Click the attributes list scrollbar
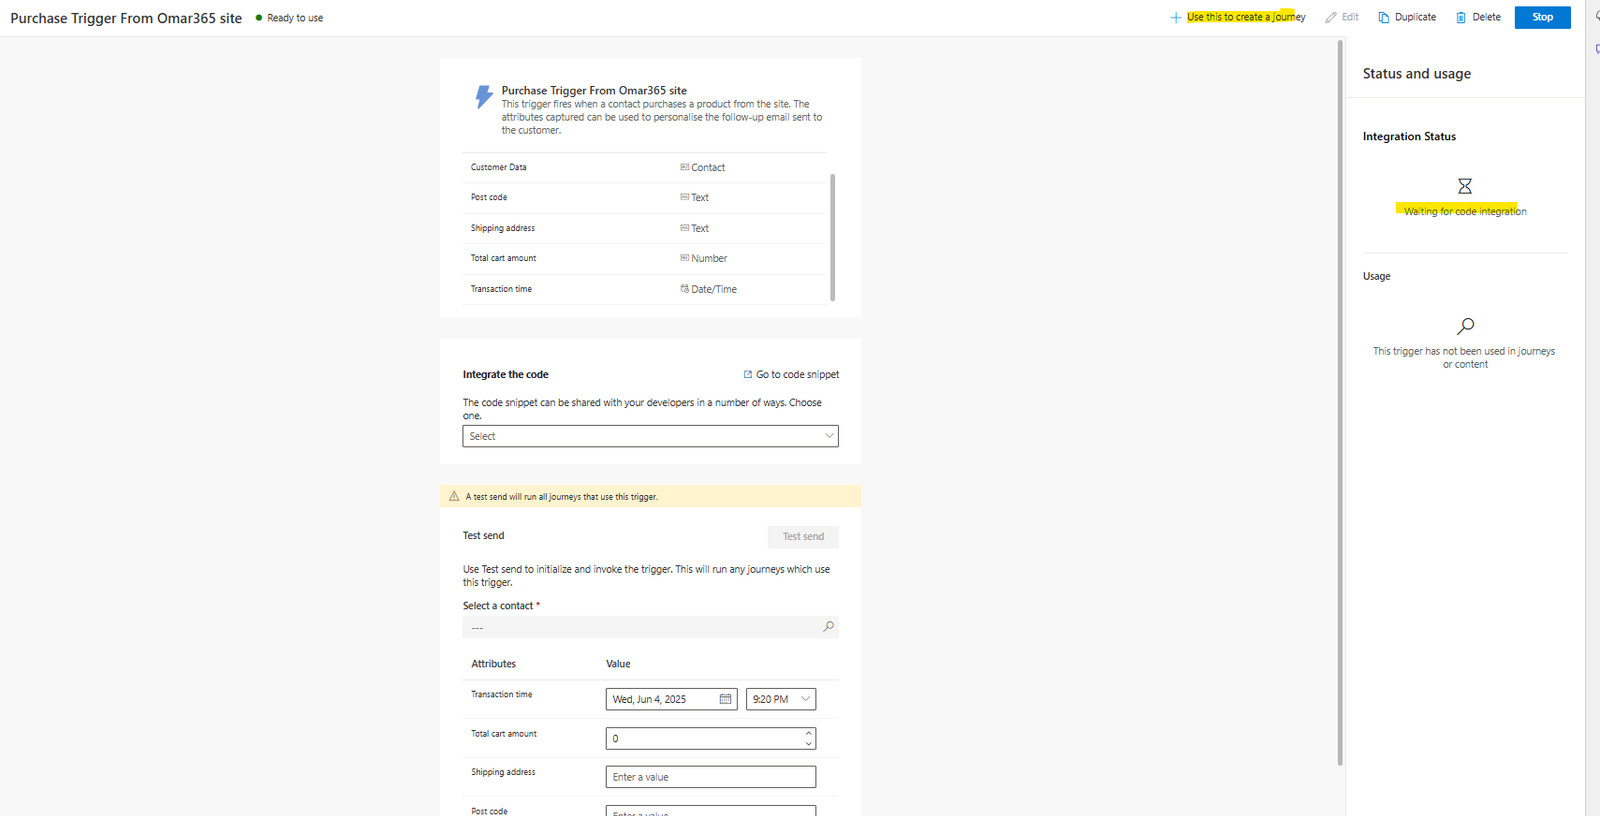 [x=832, y=237]
